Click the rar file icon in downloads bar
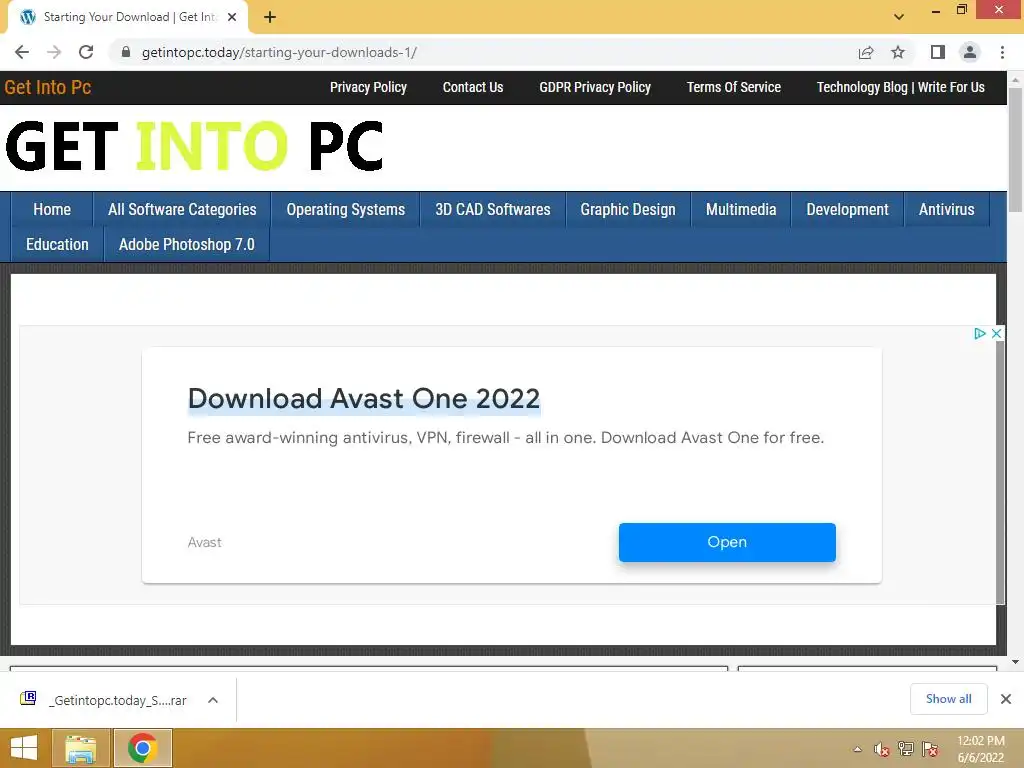The width and height of the screenshot is (1024, 768). click(28, 699)
